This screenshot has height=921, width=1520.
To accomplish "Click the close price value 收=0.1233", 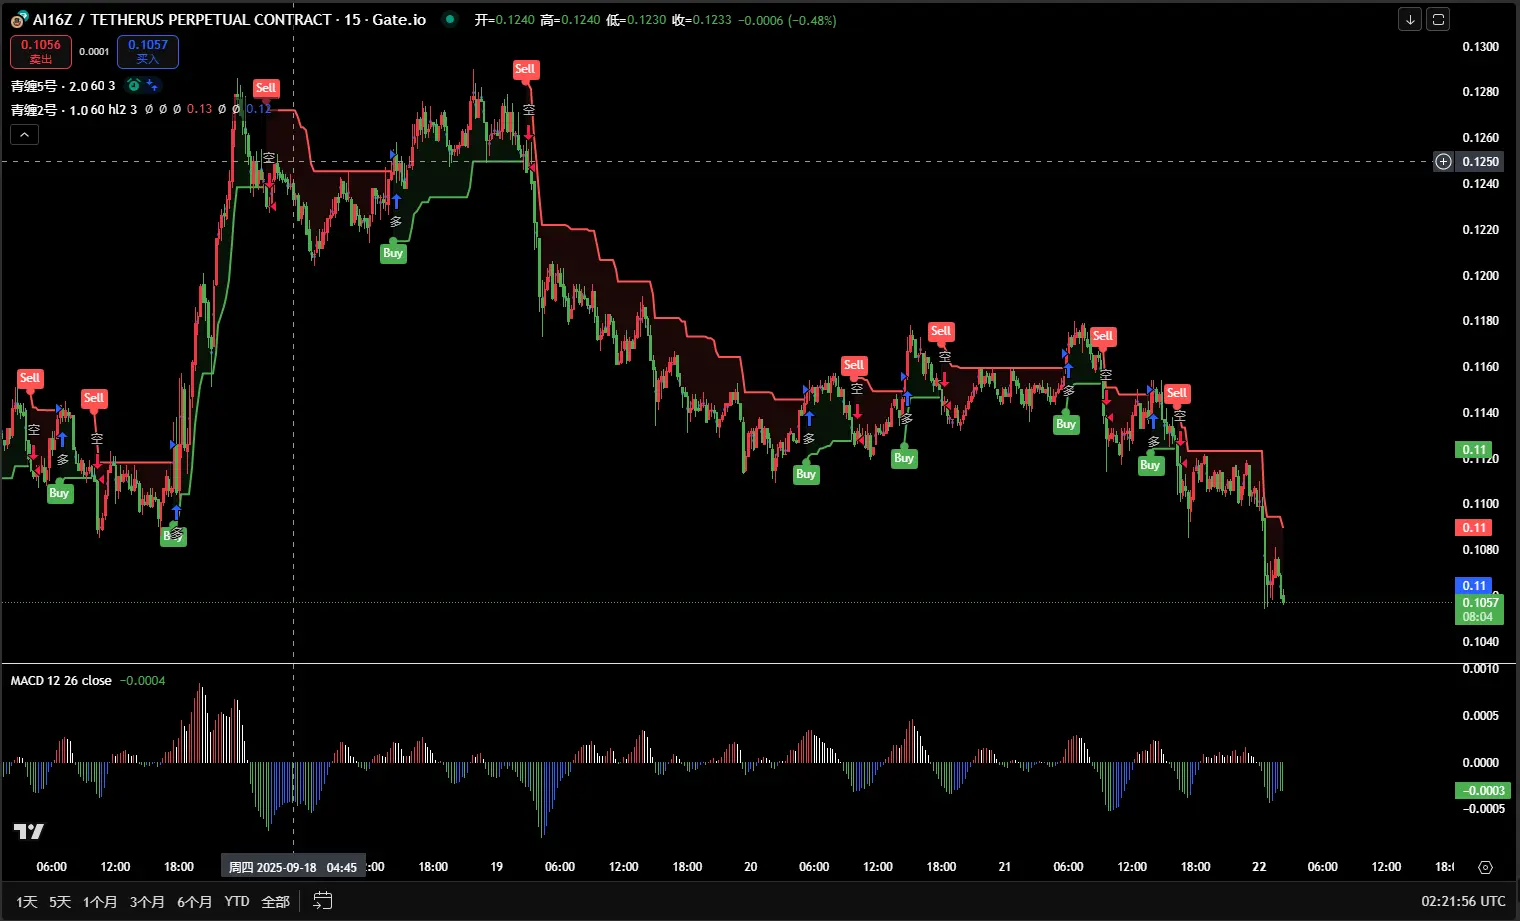I will [x=702, y=19].
